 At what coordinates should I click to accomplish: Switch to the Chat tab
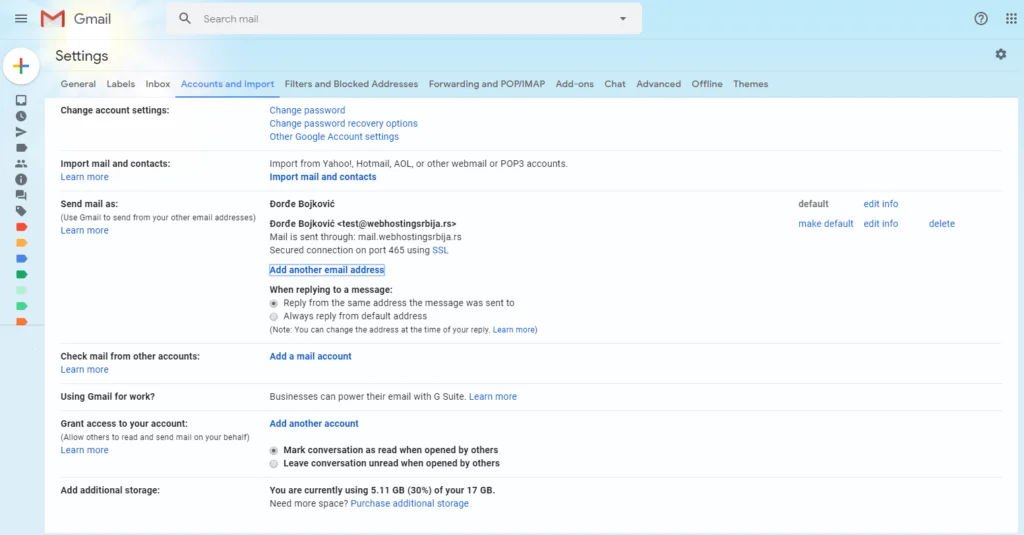(615, 84)
